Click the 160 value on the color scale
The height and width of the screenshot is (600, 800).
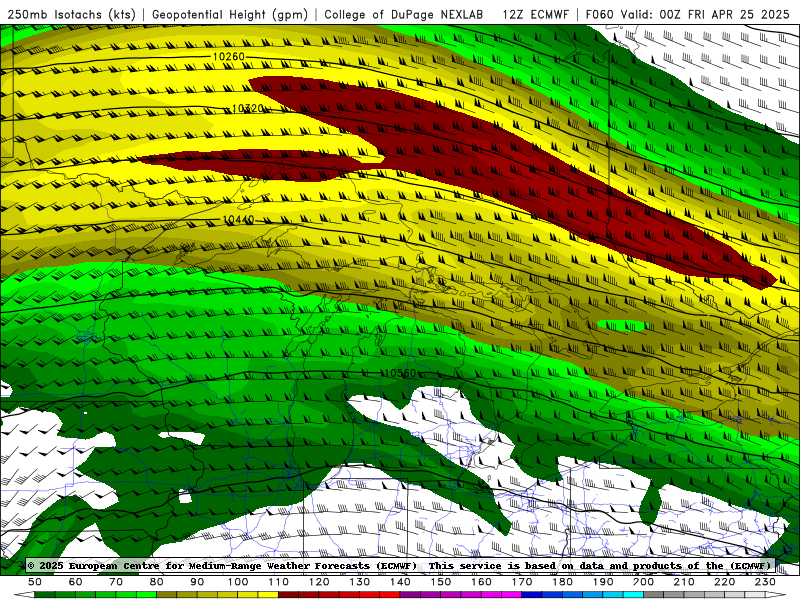482,582
